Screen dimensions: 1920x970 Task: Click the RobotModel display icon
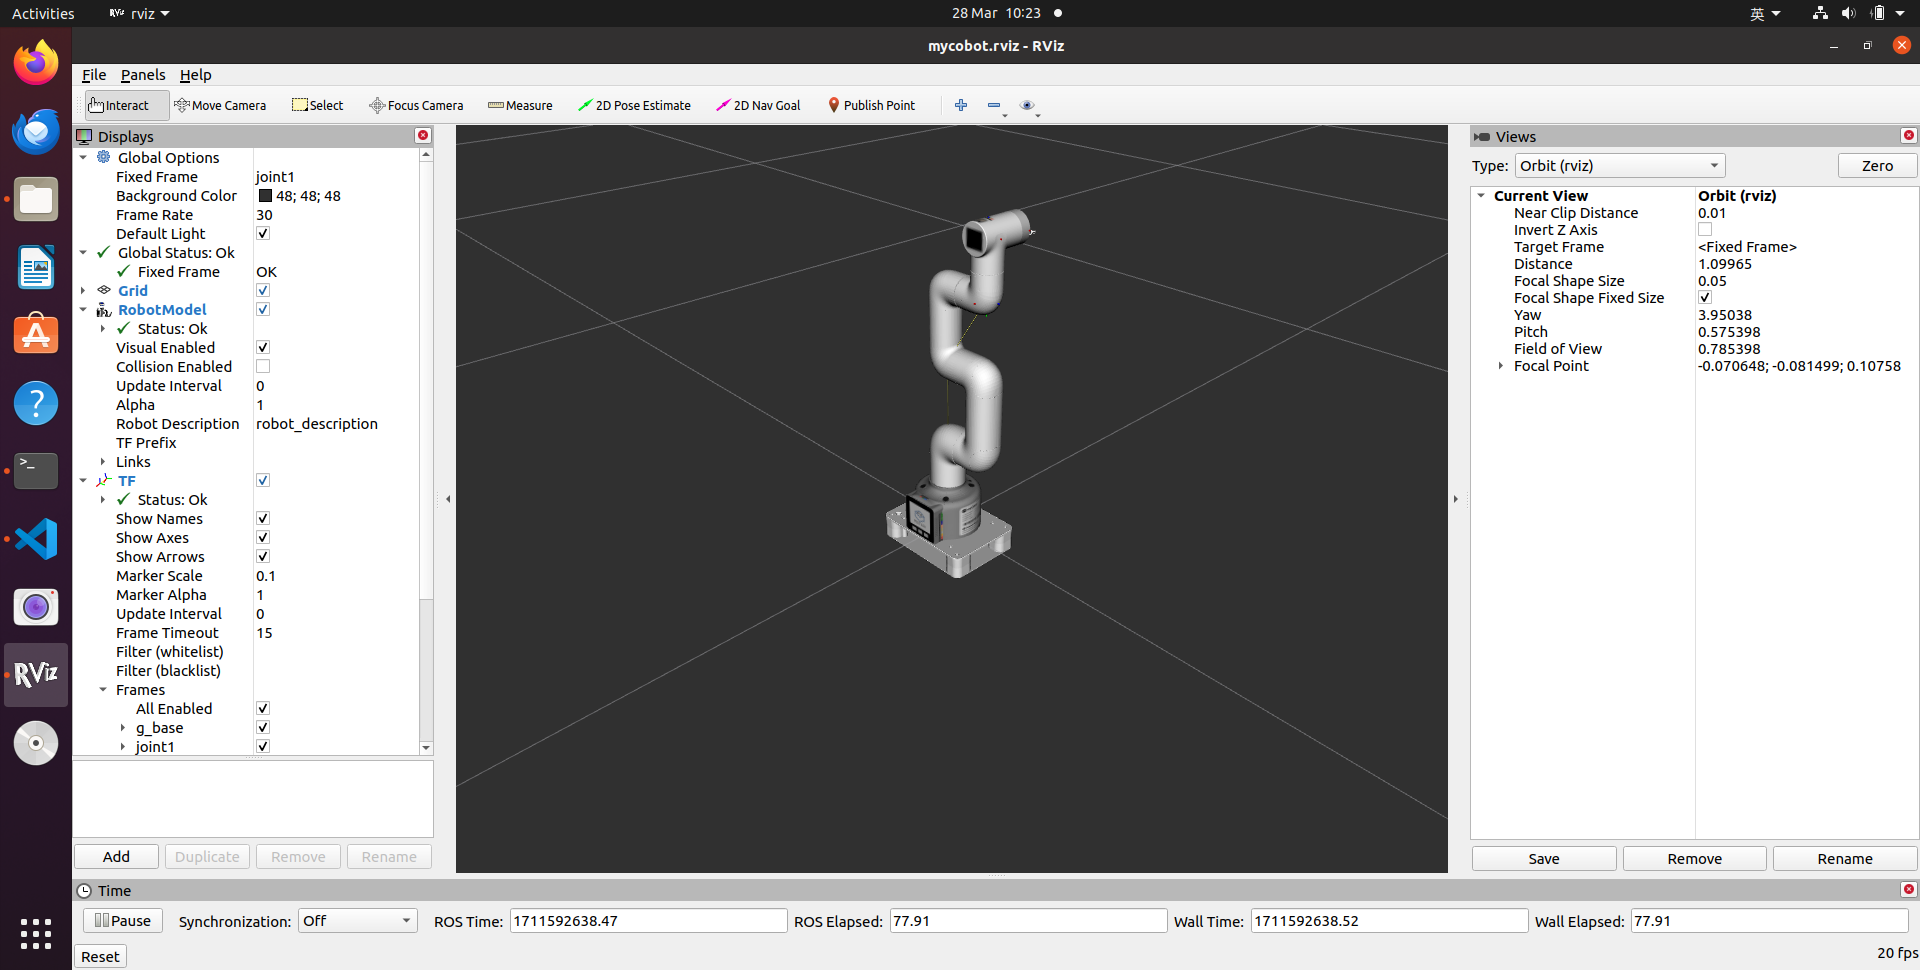point(104,310)
